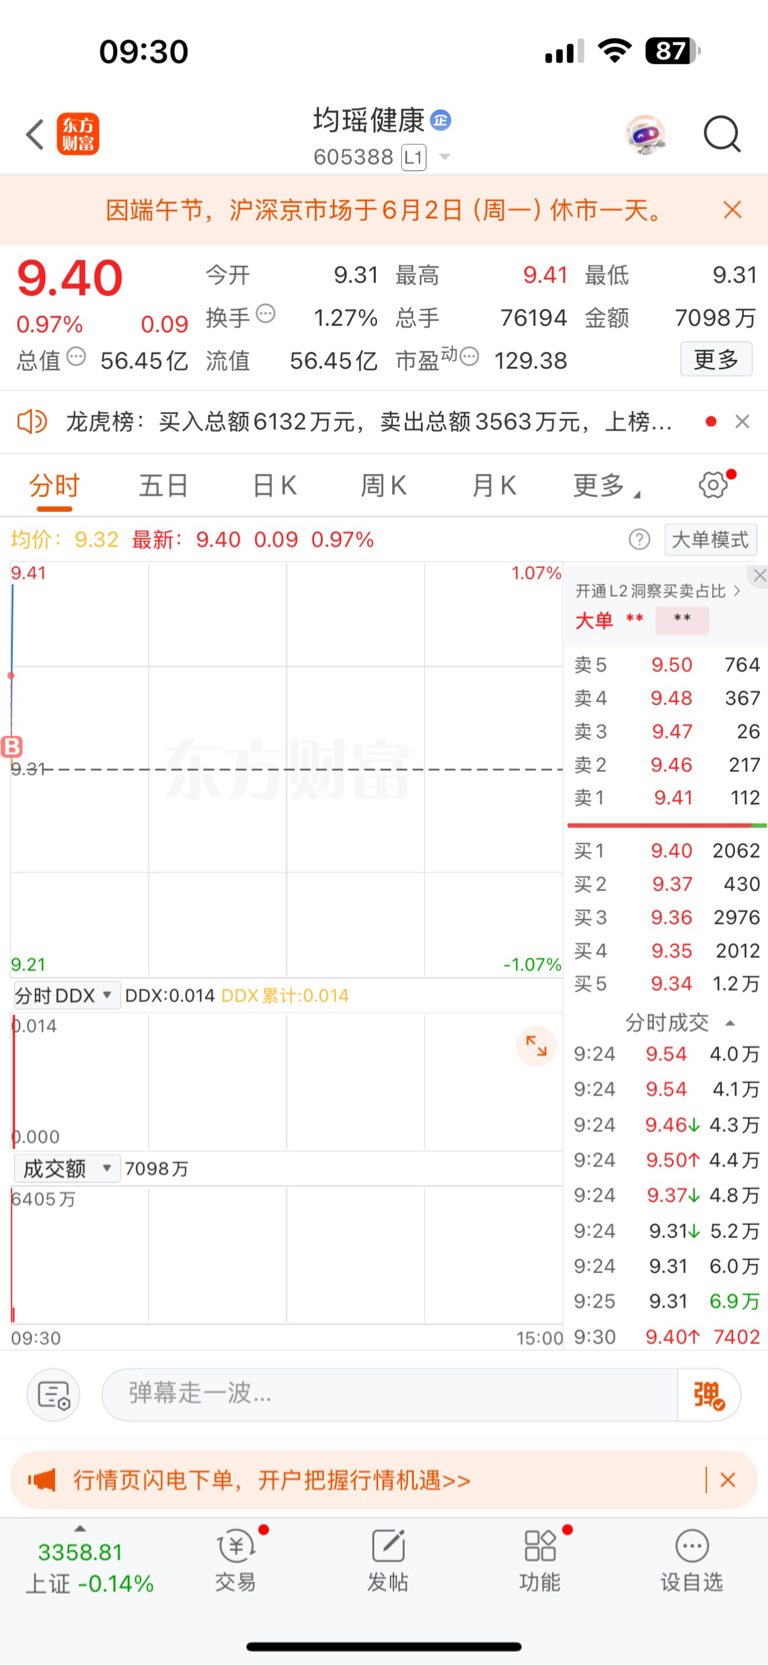The height and width of the screenshot is (1665, 768).
Task: Select the 买1 9.40 order row
Action: (x=667, y=851)
